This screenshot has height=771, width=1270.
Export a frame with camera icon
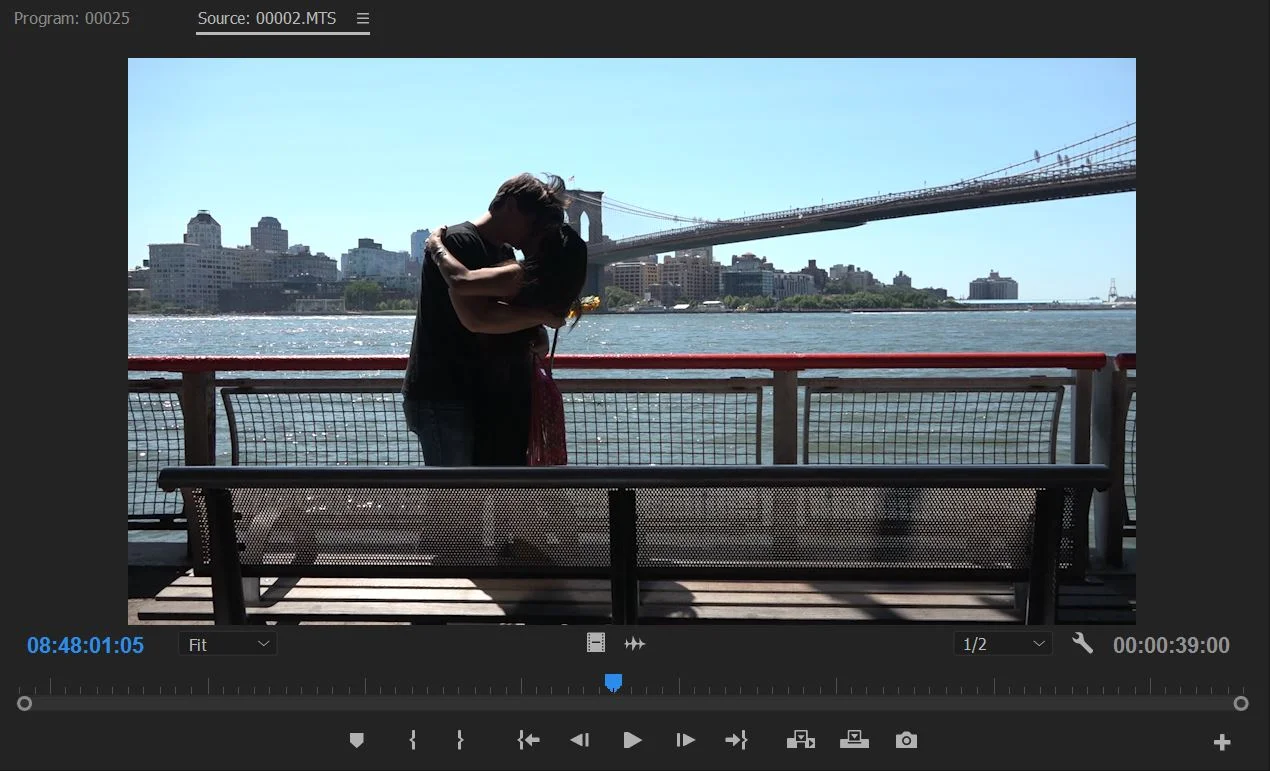906,740
